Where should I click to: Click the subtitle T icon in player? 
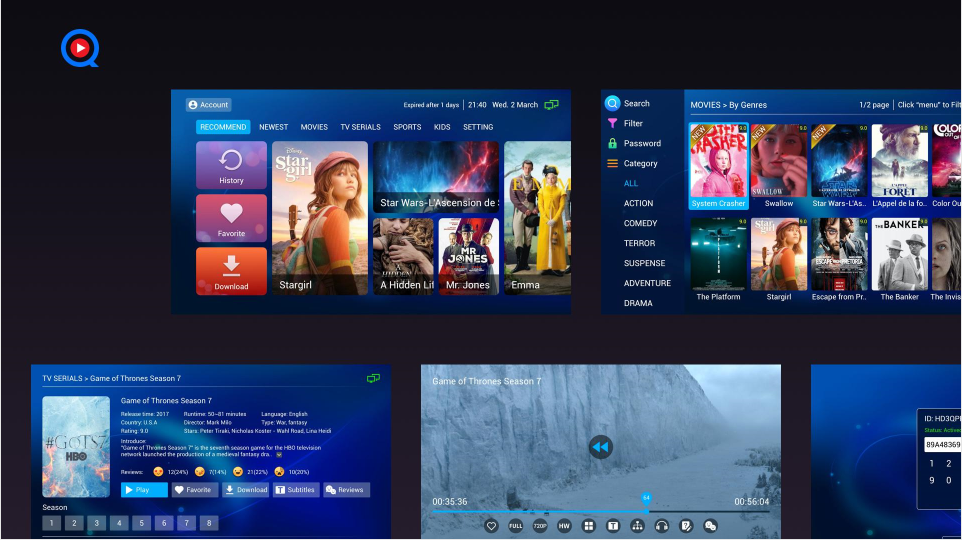(x=613, y=526)
